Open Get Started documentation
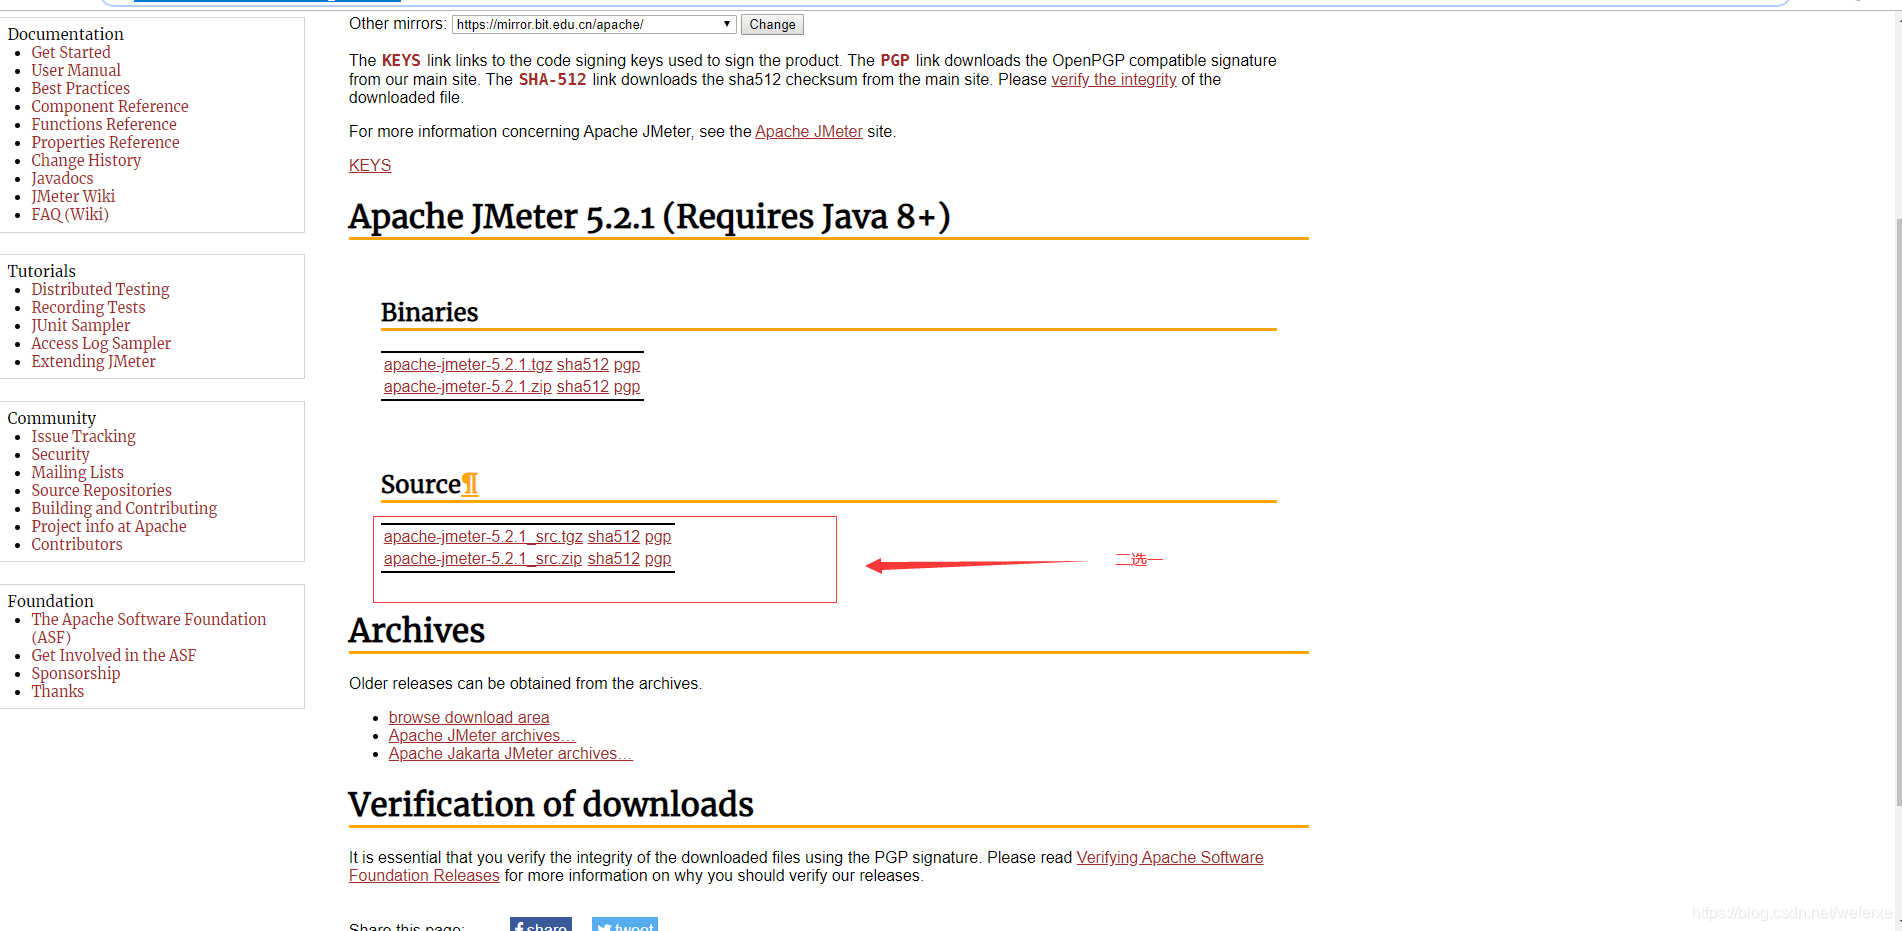 [x=71, y=52]
